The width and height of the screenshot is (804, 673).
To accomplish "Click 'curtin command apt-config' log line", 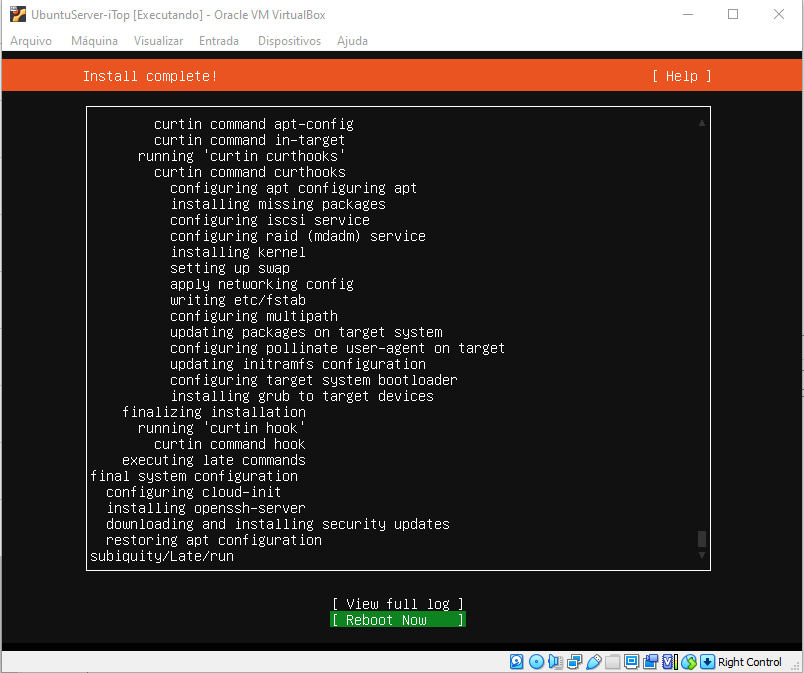I will tap(254, 124).
